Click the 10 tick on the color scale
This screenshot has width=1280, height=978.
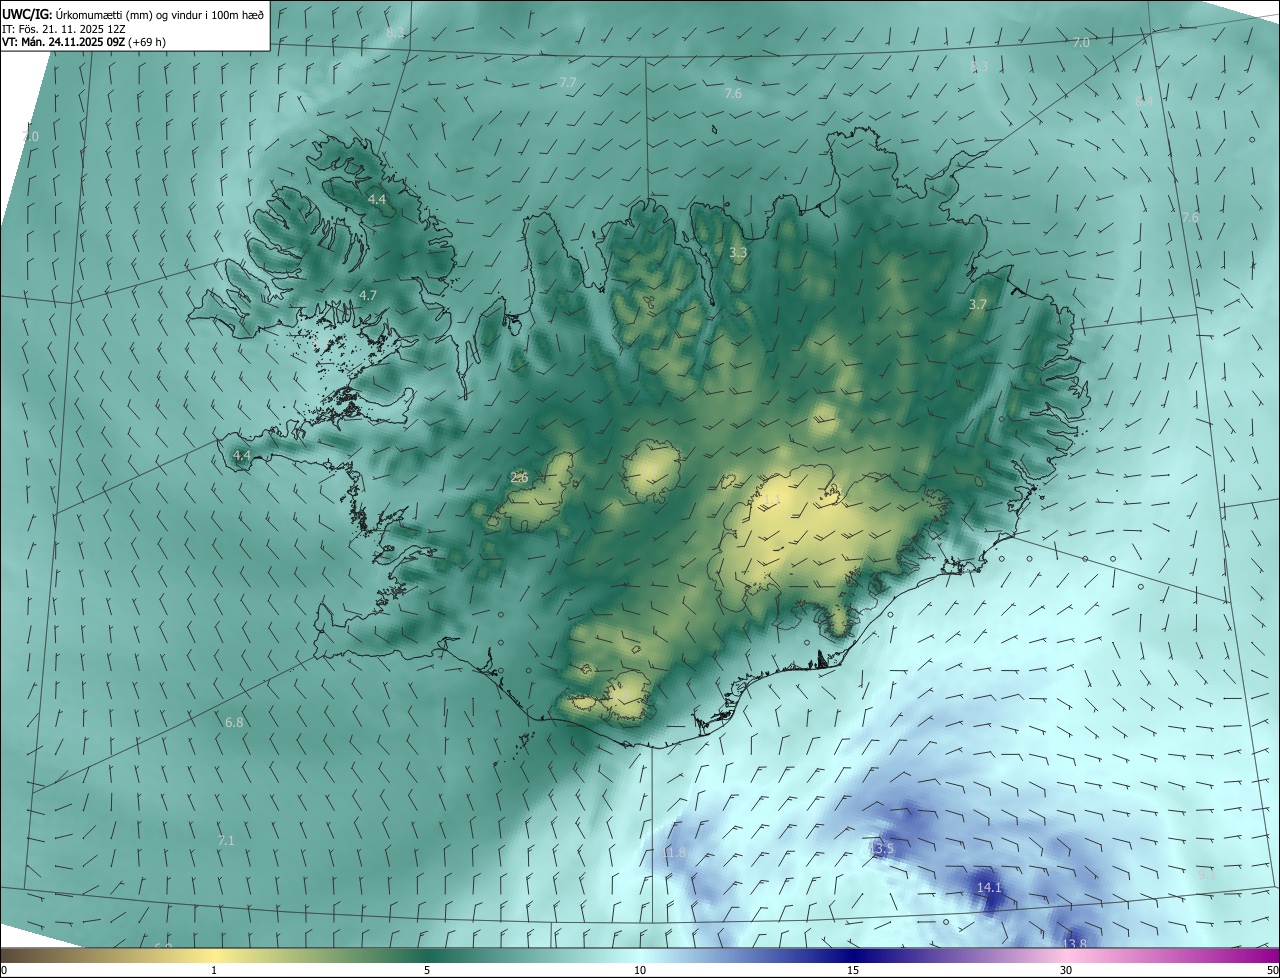[640, 970]
